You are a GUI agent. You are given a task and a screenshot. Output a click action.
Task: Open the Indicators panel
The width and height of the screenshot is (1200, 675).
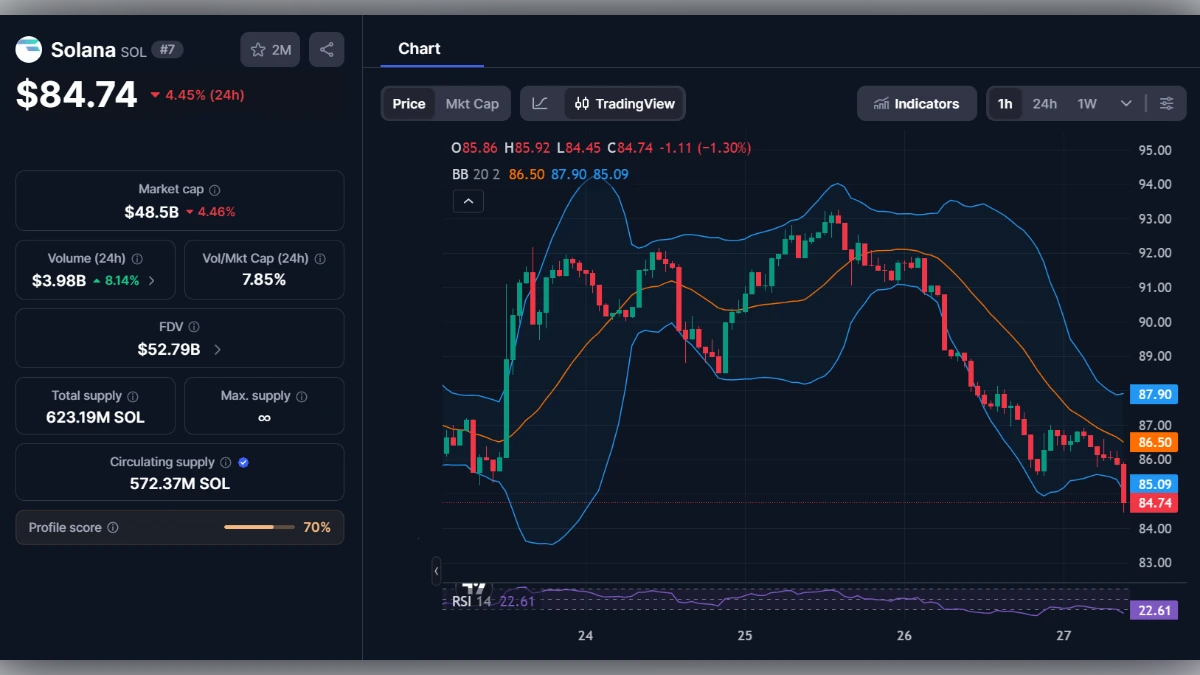coord(916,103)
